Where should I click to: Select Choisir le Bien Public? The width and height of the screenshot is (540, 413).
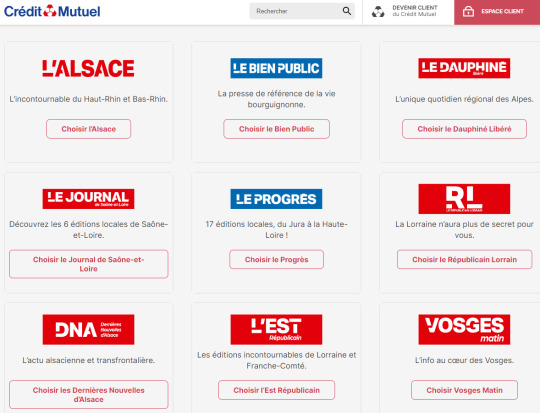pos(277,129)
